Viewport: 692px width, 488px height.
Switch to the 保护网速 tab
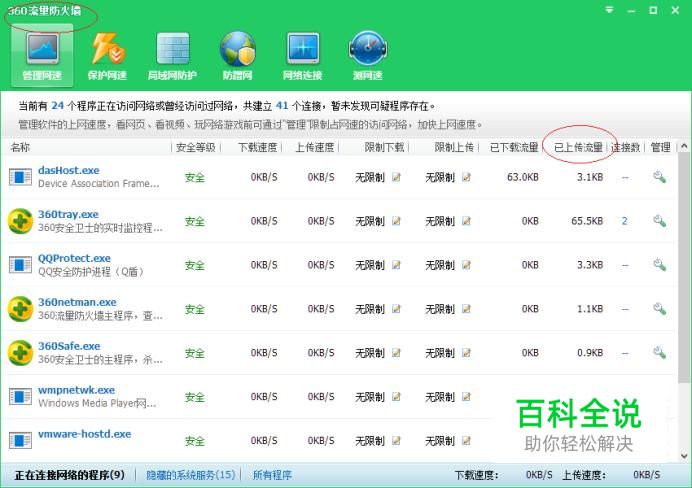click(107, 56)
